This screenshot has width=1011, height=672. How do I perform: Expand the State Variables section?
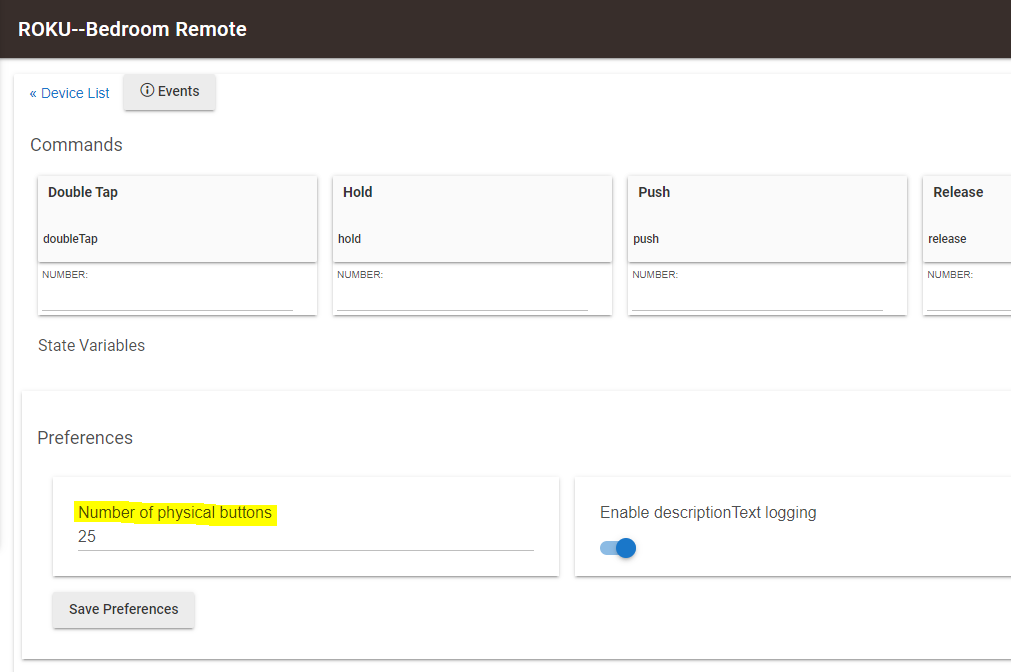[91, 345]
